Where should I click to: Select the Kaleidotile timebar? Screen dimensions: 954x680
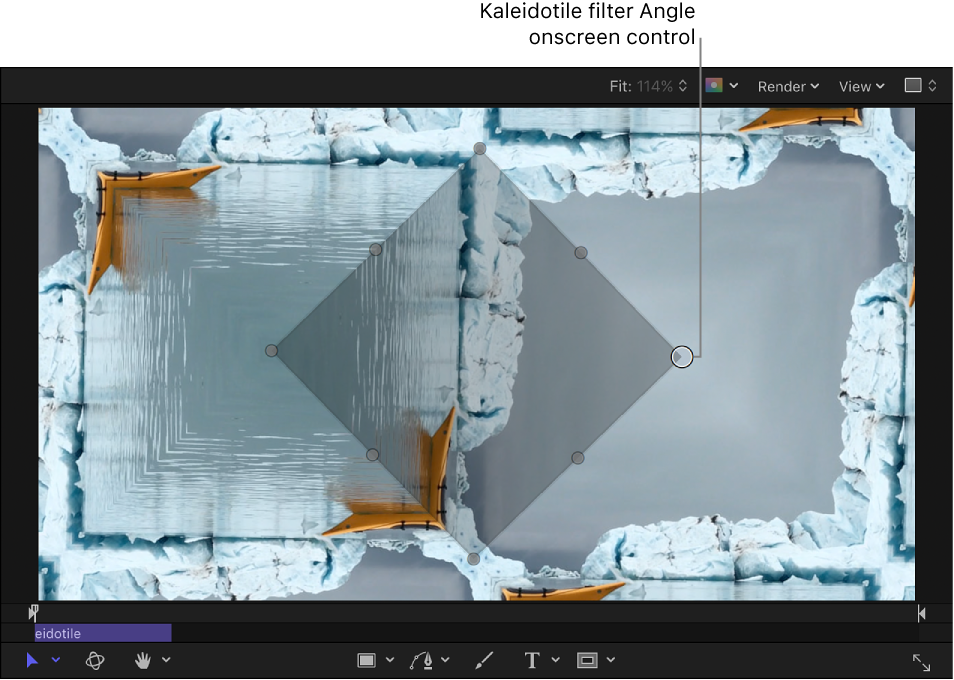(x=100, y=632)
